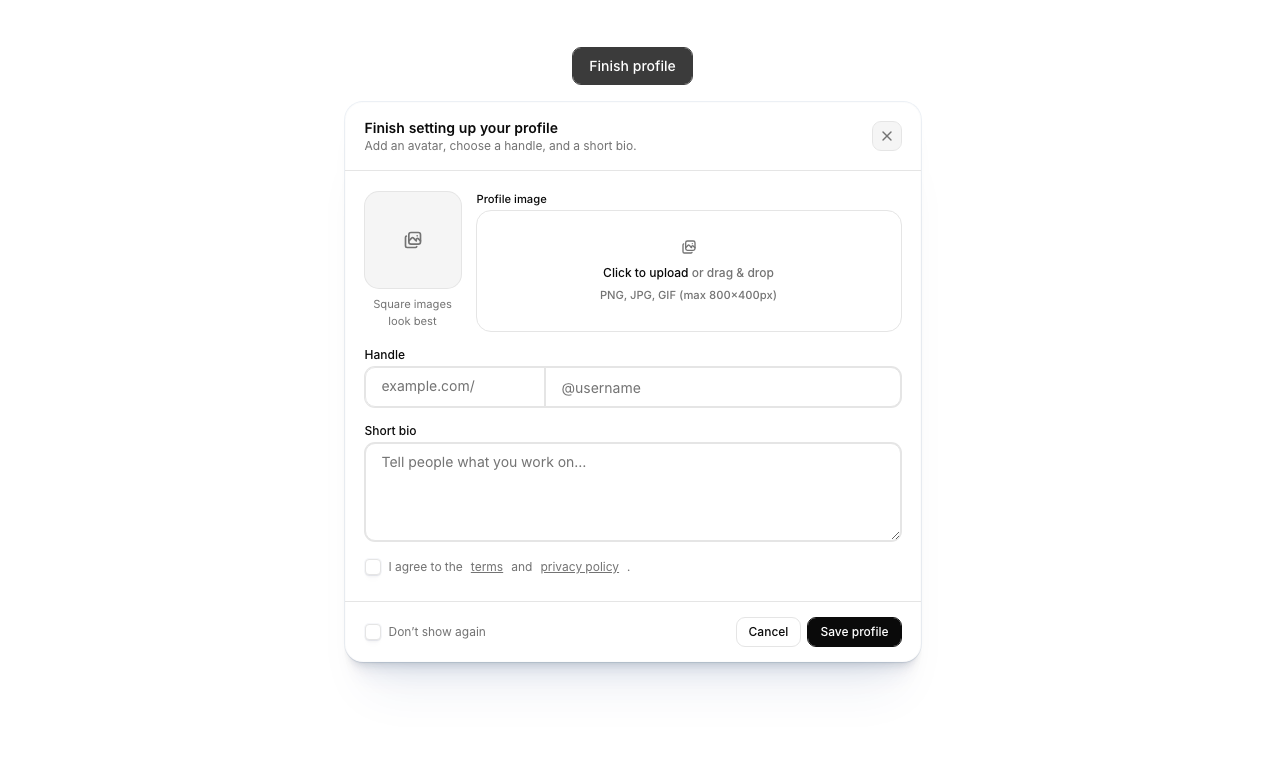Click the "Short bio" field label

(390, 431)
